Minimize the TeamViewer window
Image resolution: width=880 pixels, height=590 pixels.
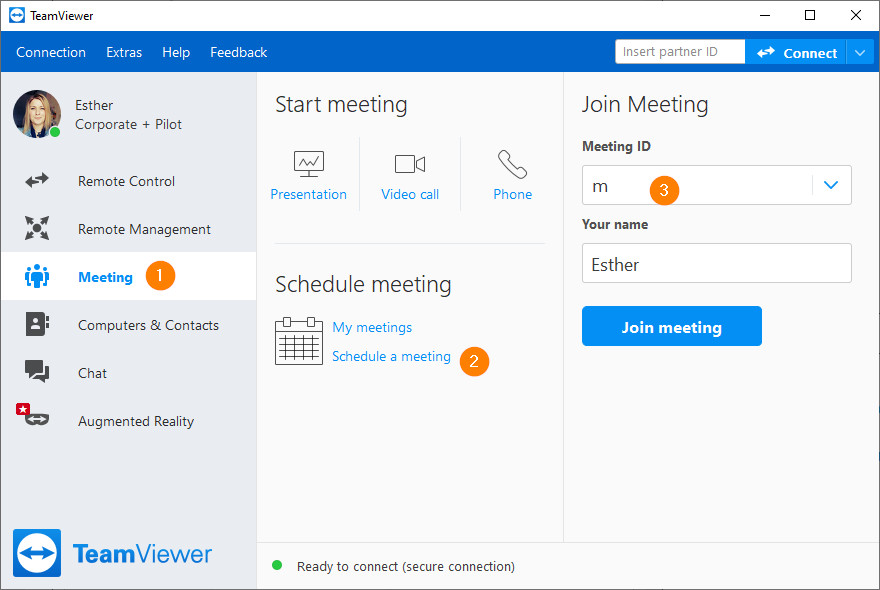coord(765,15)
